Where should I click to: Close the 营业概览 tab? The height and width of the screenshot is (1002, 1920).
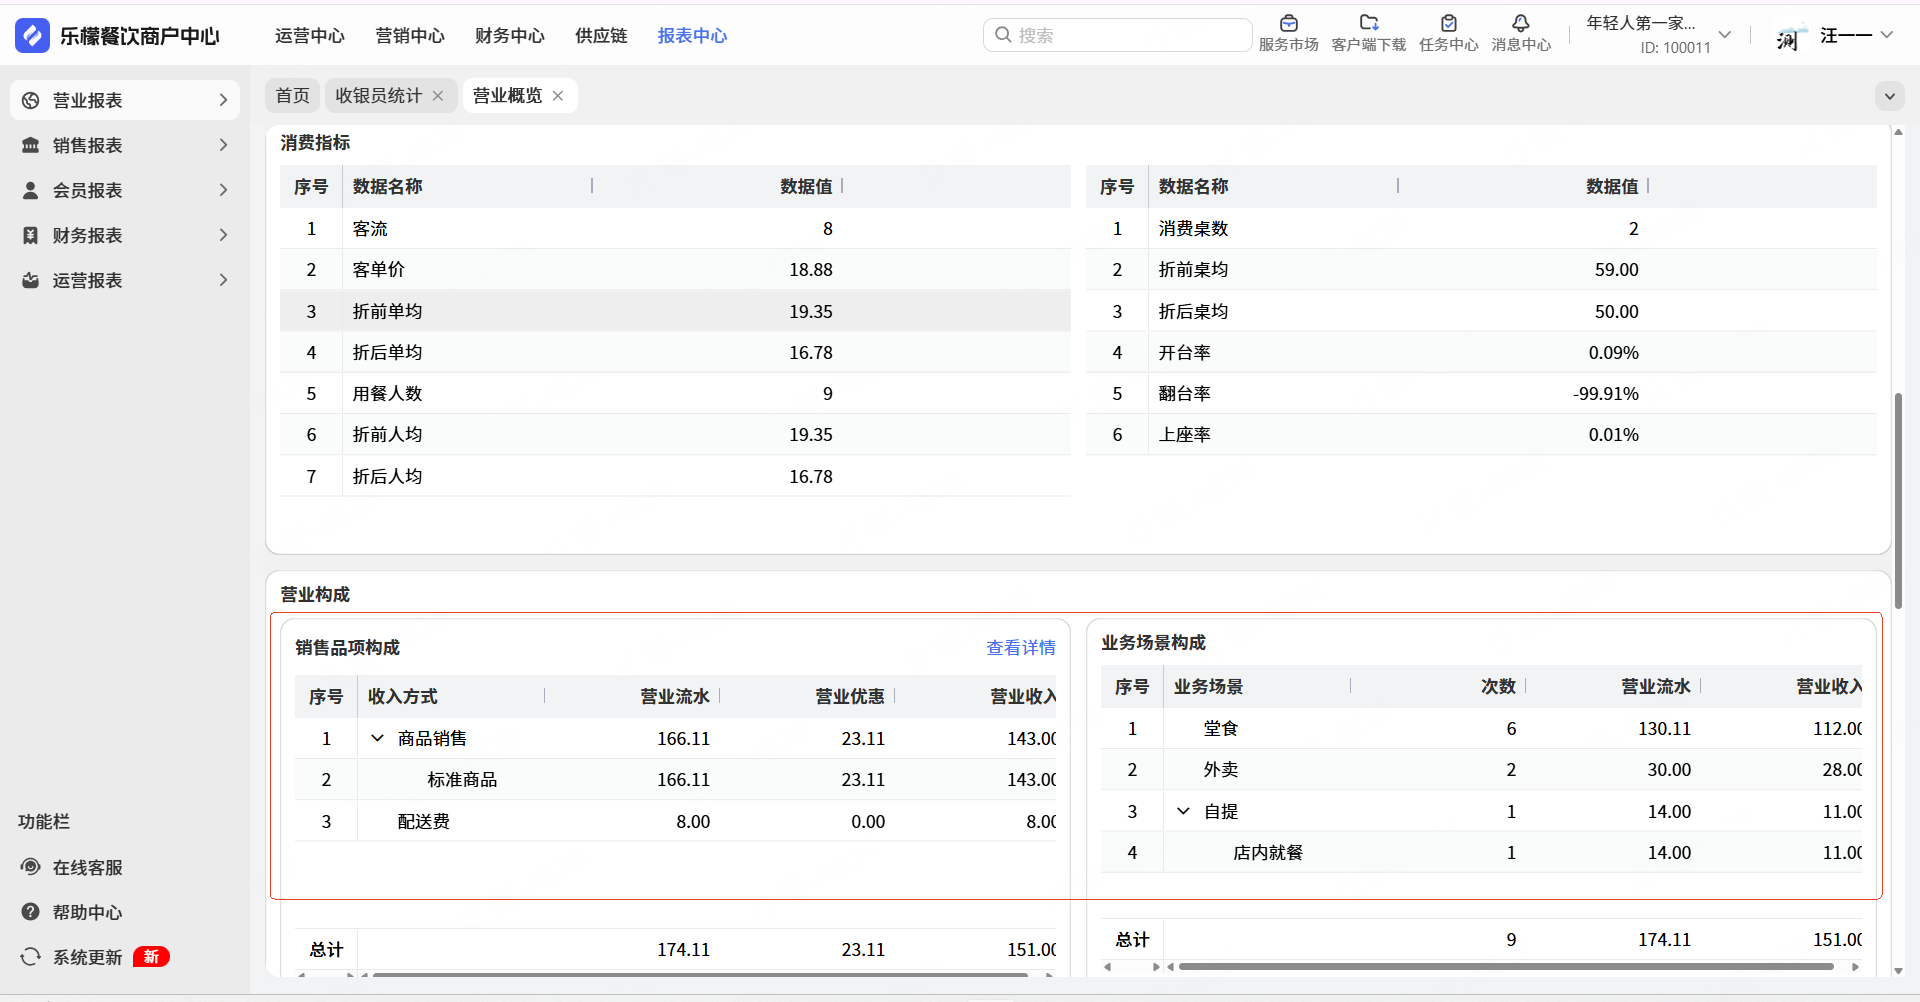coord(558,96)
